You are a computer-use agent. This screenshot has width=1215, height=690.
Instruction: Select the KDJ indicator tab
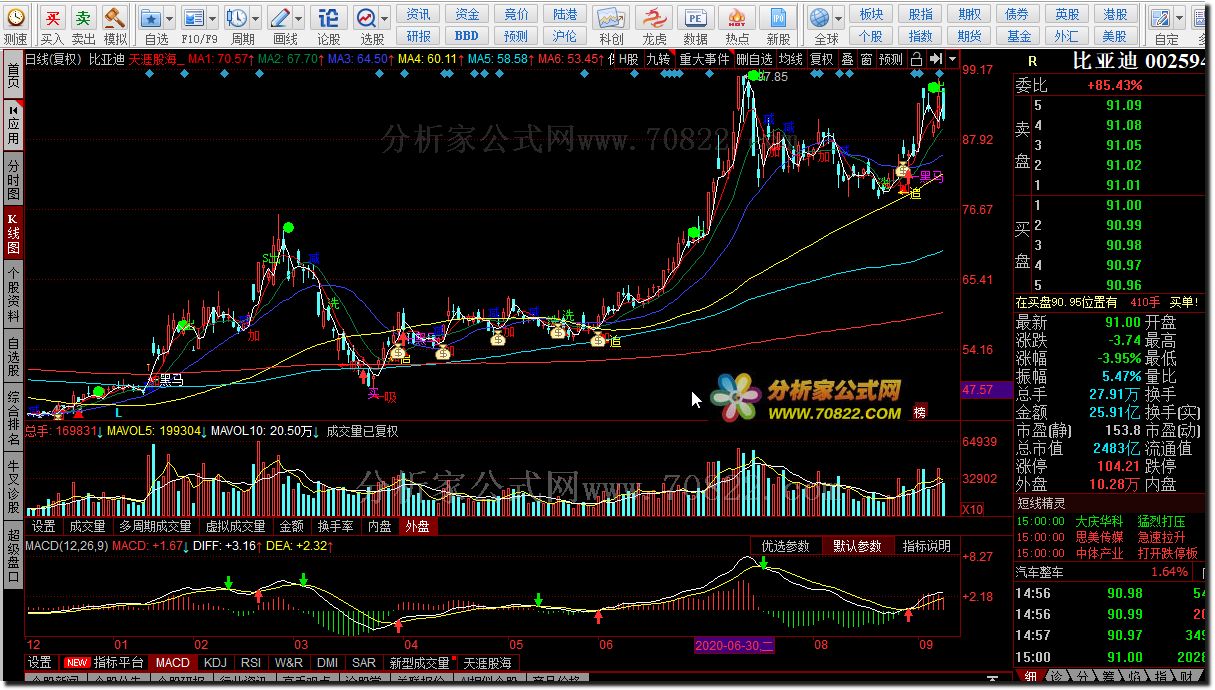click(x=215, y=663)
